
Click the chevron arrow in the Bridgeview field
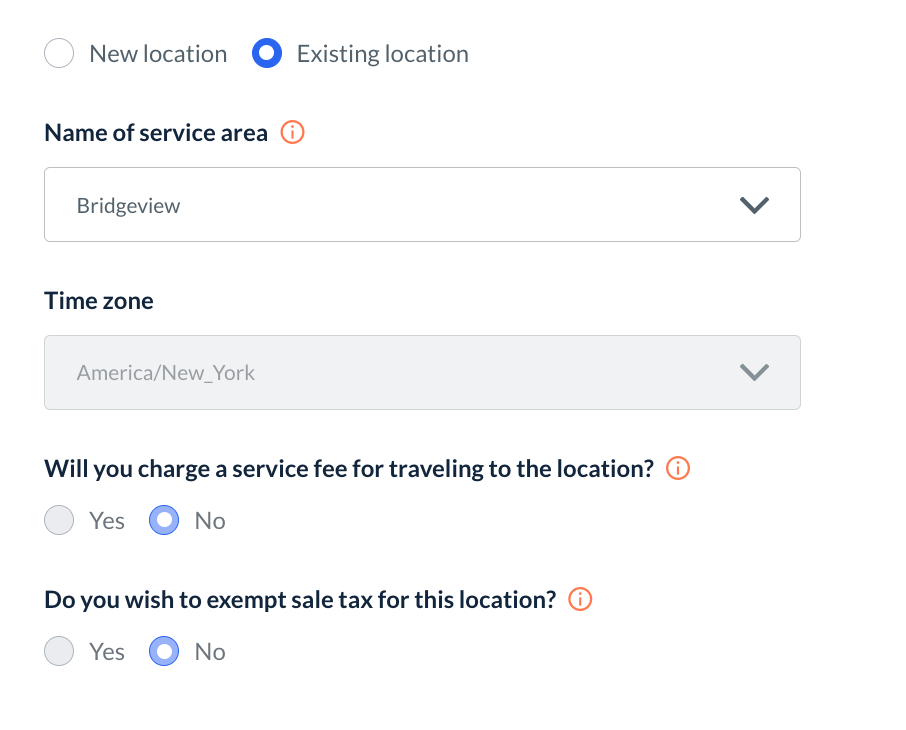point(753,205)
